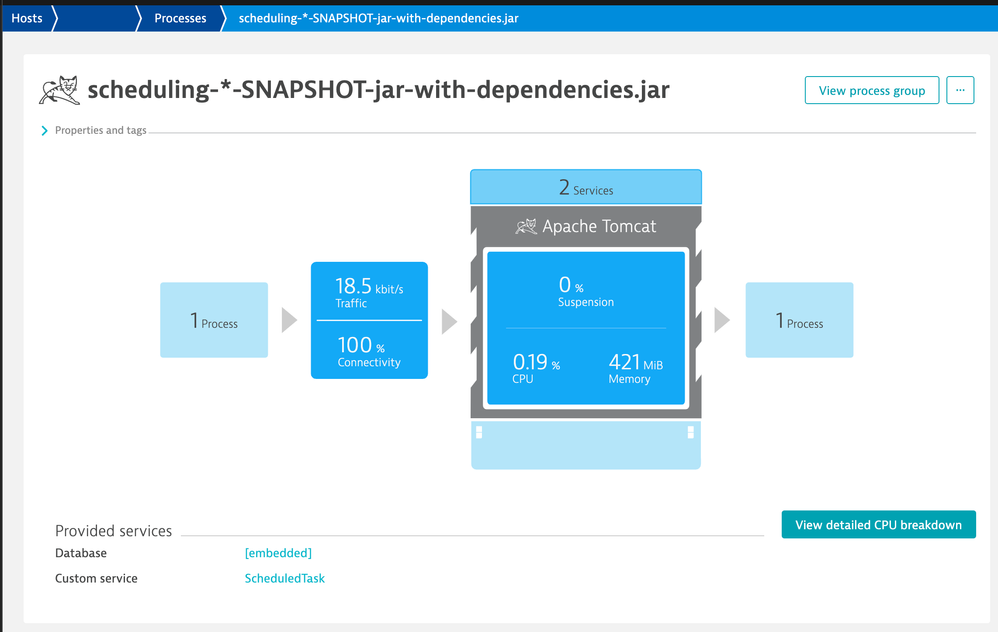Click the left white handle below the Tomcat panel

tap(479, 432)
